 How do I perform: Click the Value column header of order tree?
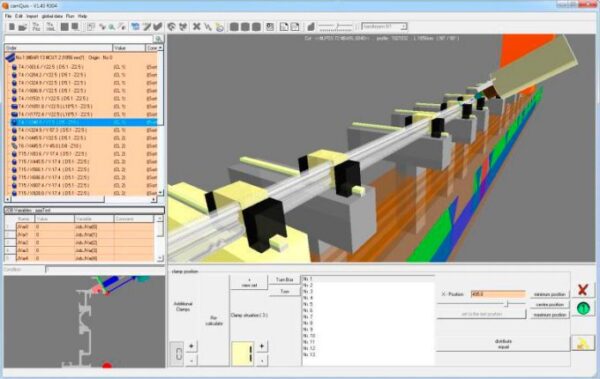129,48
